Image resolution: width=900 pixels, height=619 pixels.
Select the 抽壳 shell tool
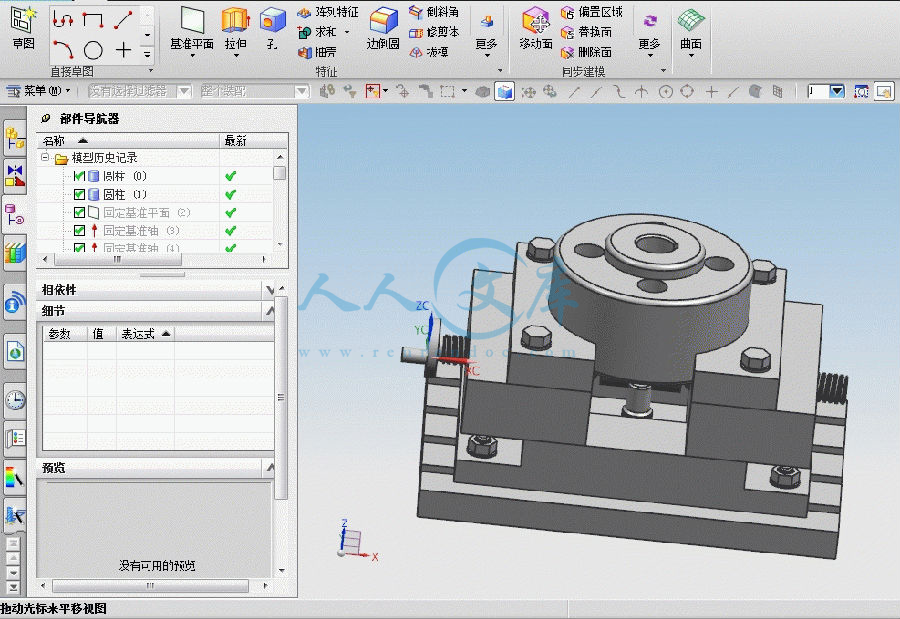pyautogui.click(x=317, y=52)
